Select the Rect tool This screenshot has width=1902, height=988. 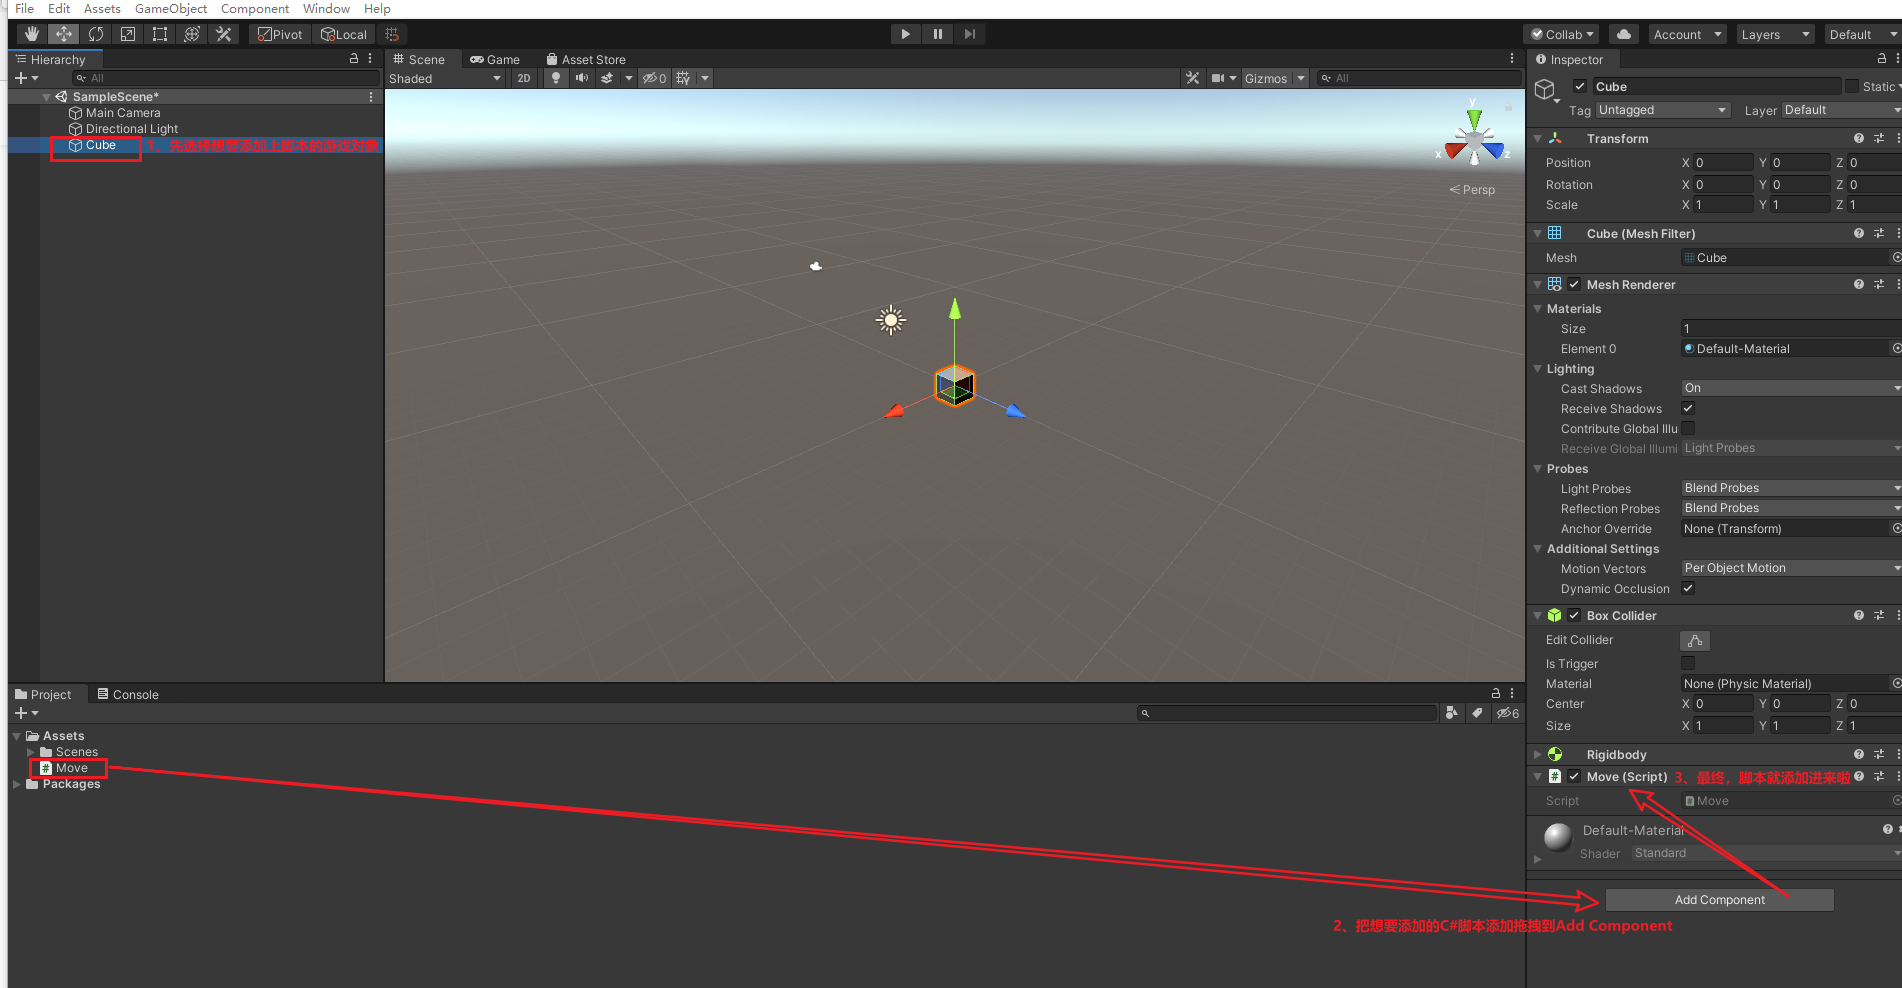tap(160, 34)
